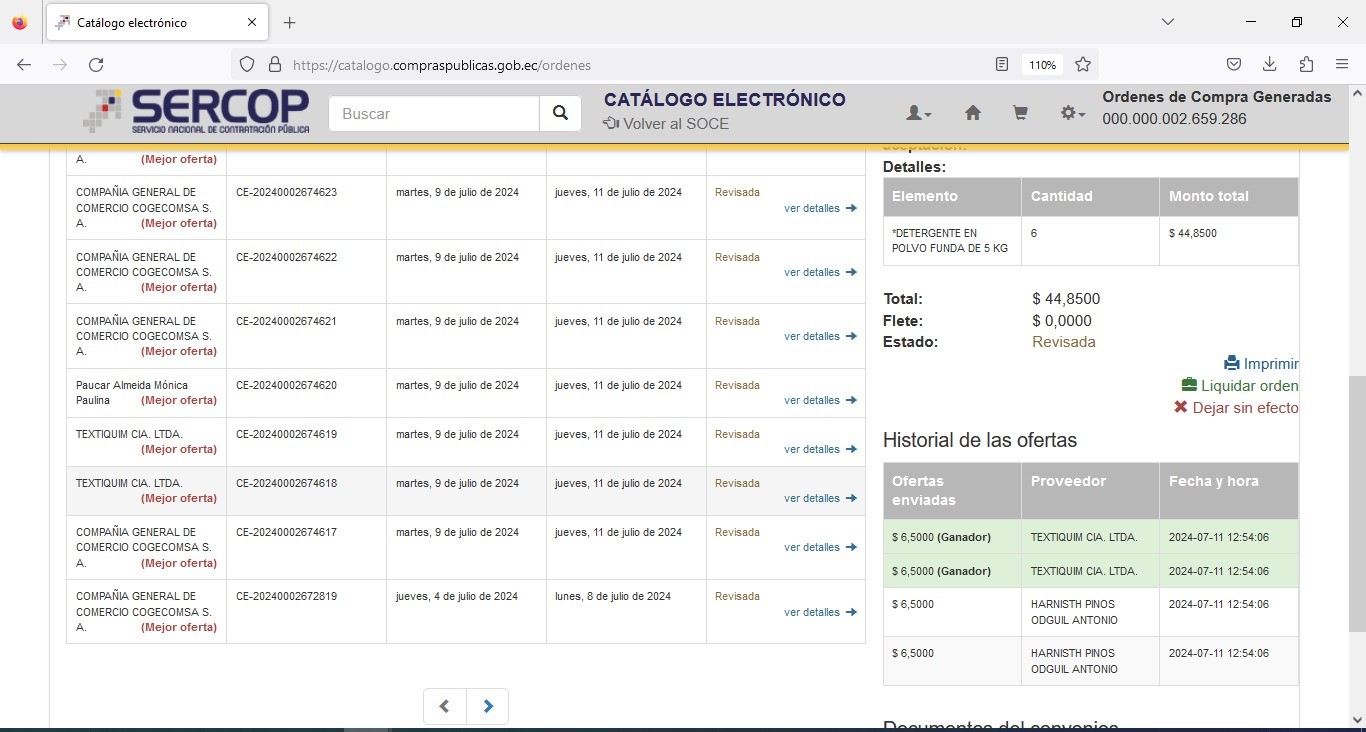Click Liquidar orden briefcase link
Image resolution: width=1366 pixels, height=732 pixels.
pyautogui.click(x=1240, y=386)
